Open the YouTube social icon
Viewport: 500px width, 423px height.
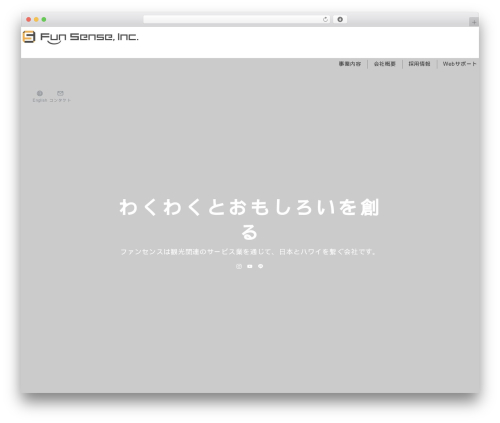pyautogui.click(x=250, y=266)
